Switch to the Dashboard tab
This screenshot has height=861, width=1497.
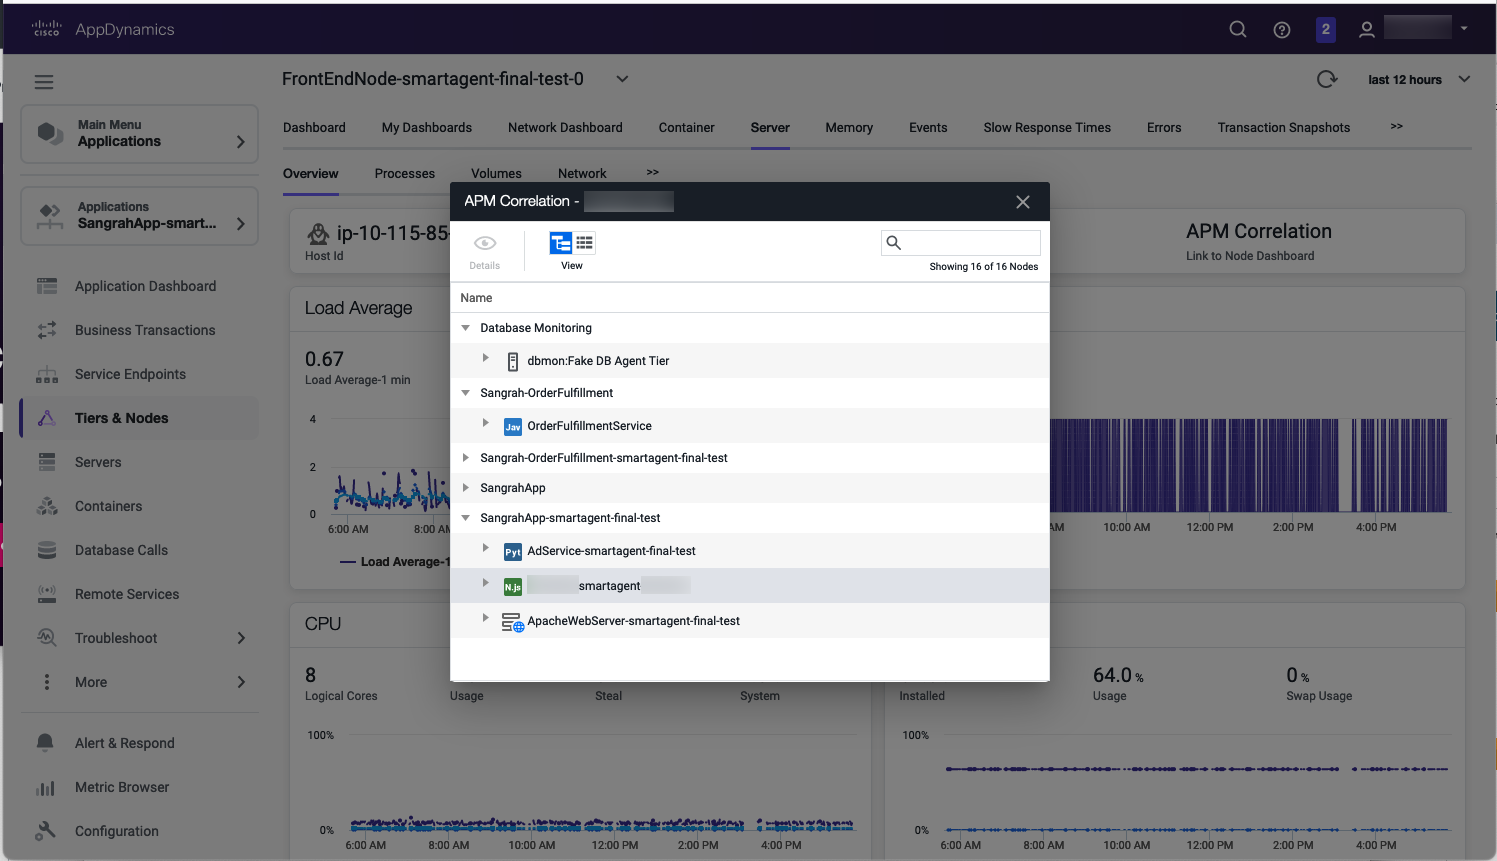(x=314, y=128)
